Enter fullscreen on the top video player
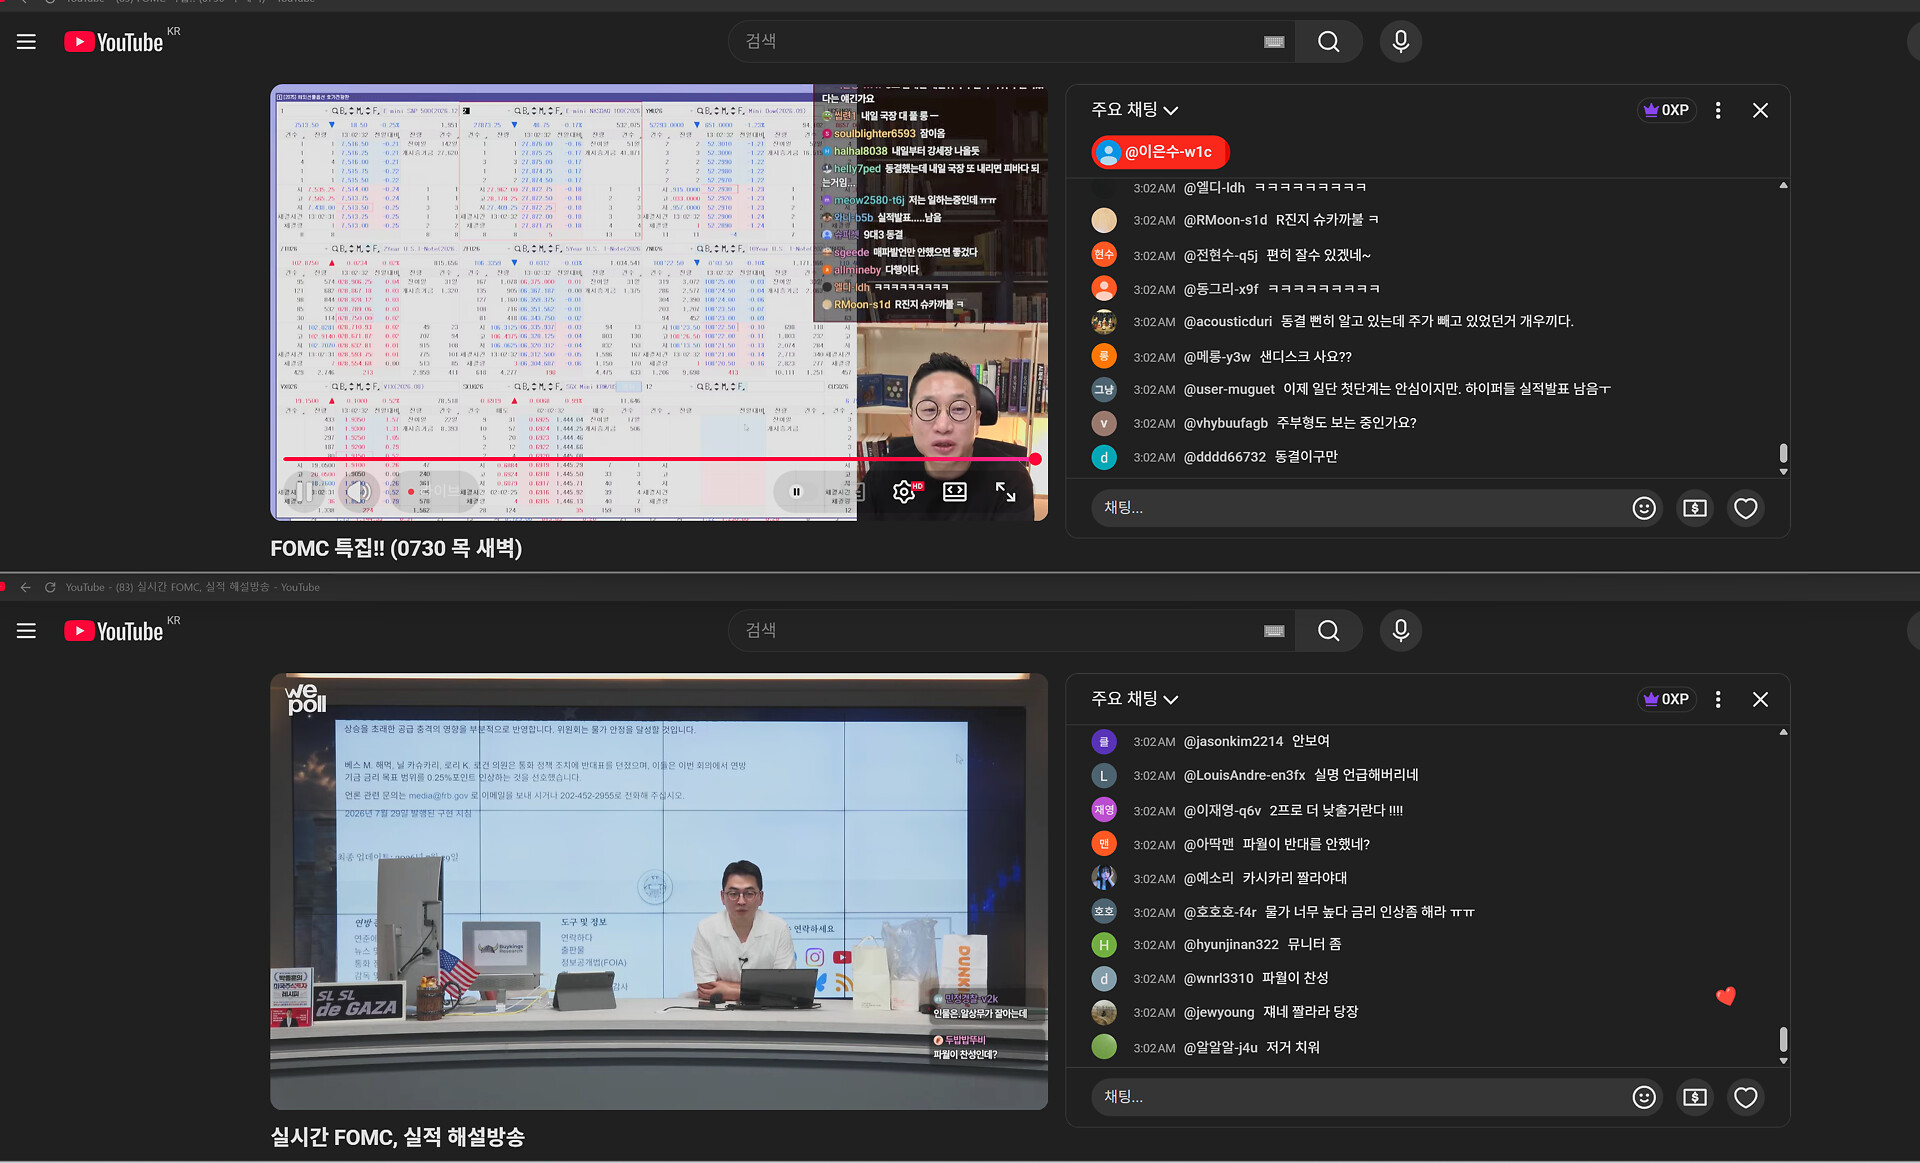Viewport: 1920px width, 1163px height. pyautogui.click(x=1005, y=491)
